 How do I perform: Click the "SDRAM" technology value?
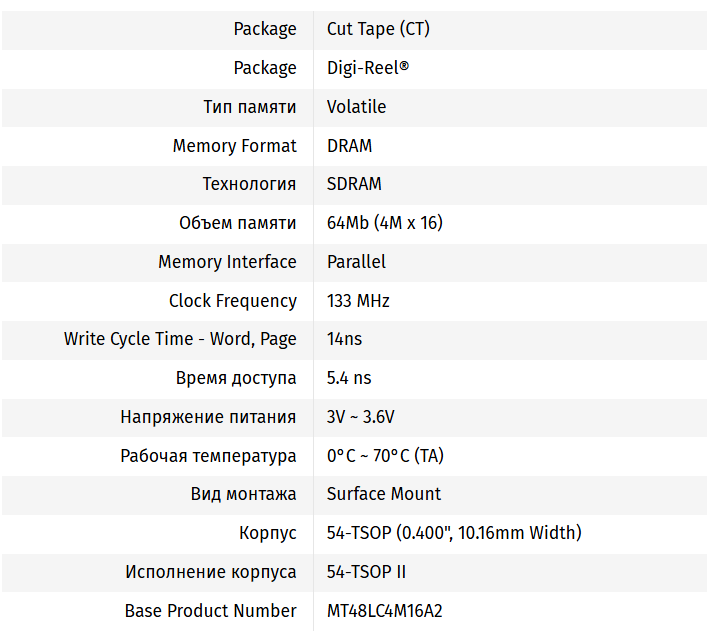[354, 184]
